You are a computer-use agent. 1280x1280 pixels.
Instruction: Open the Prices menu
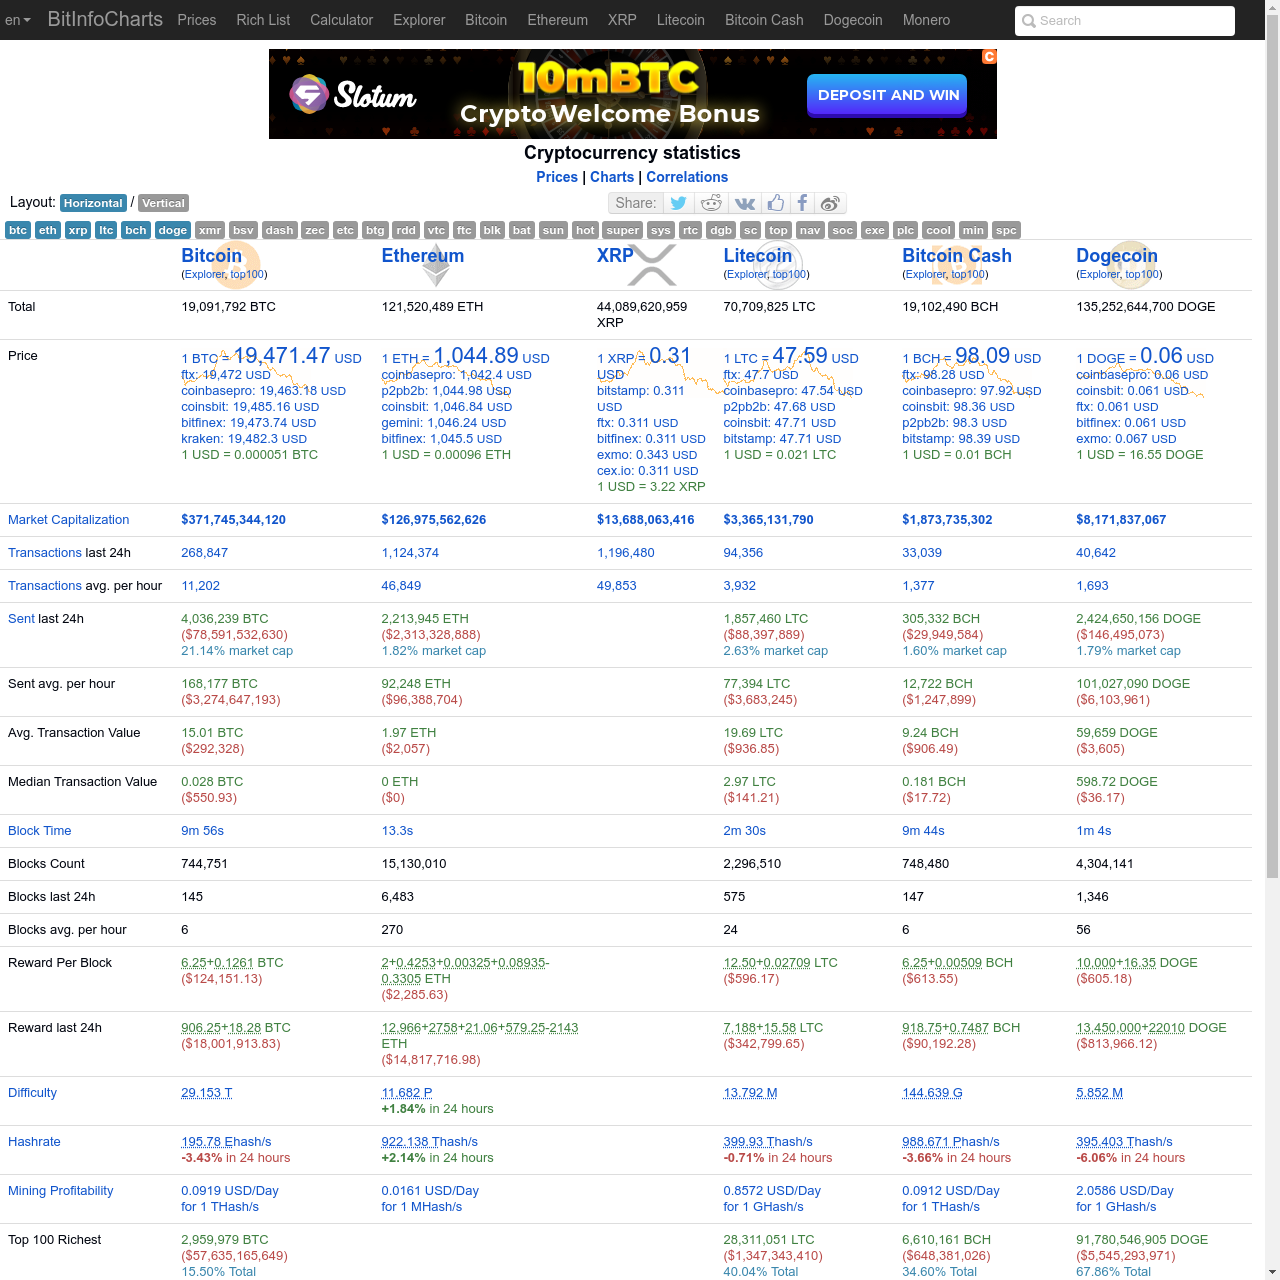pyautogui.click(x=197, y=20)
